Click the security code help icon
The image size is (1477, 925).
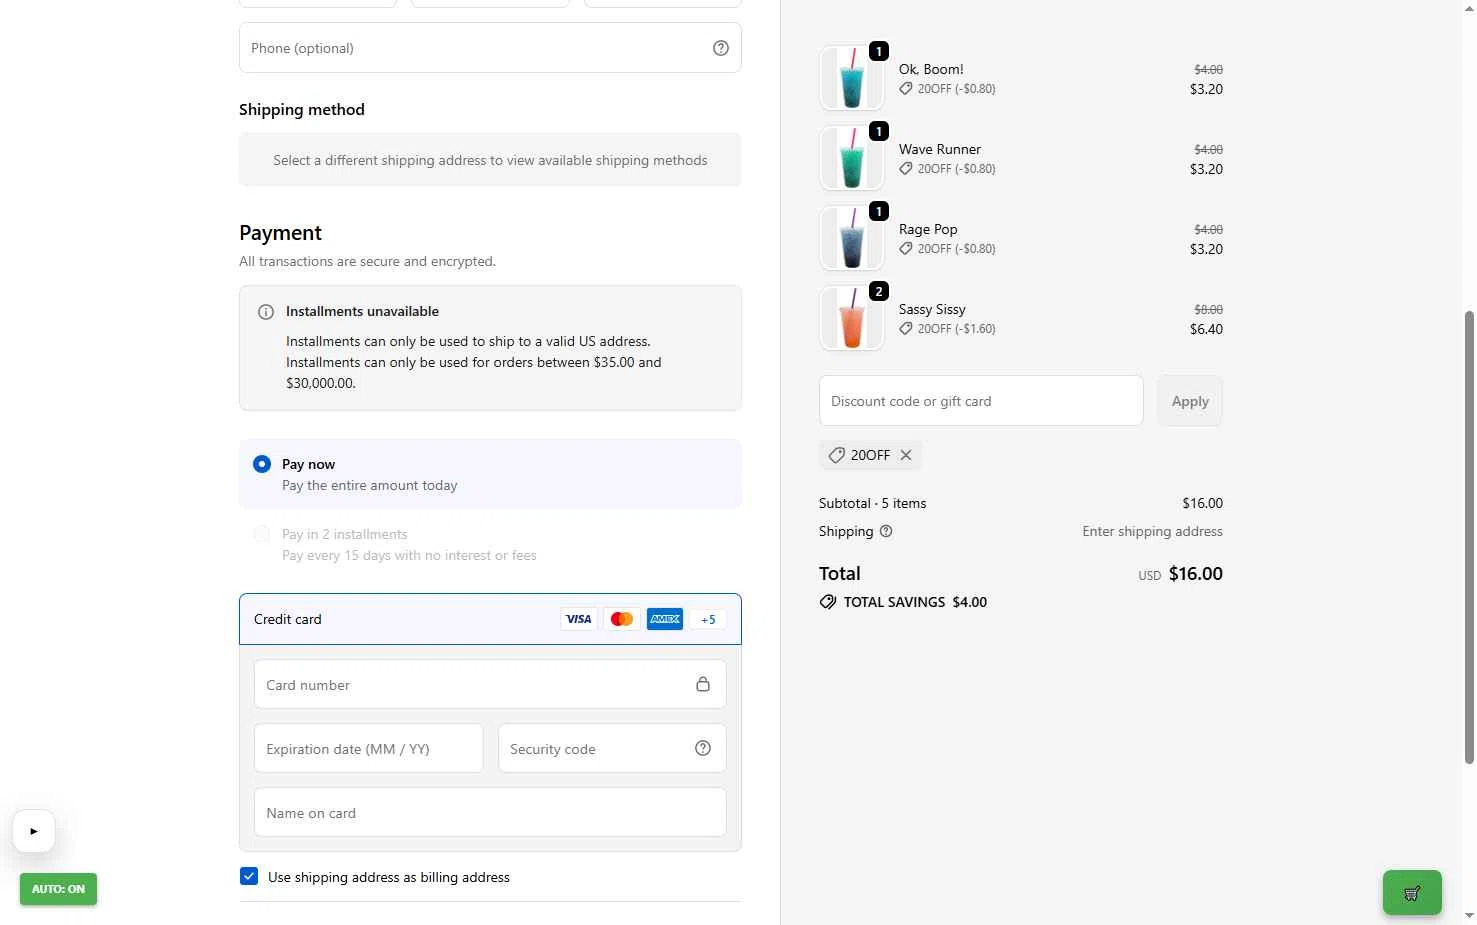pos(703,748)
